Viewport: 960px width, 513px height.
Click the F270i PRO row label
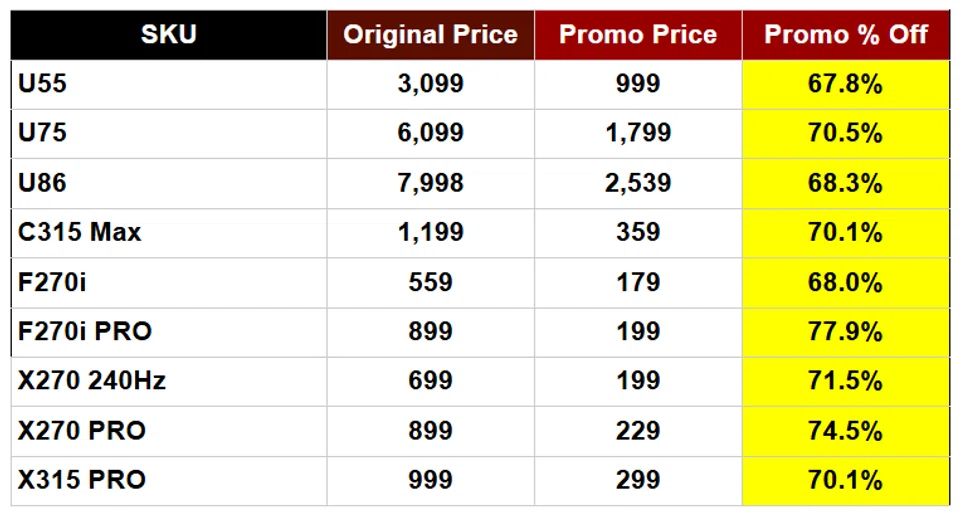tap(85, 332)
